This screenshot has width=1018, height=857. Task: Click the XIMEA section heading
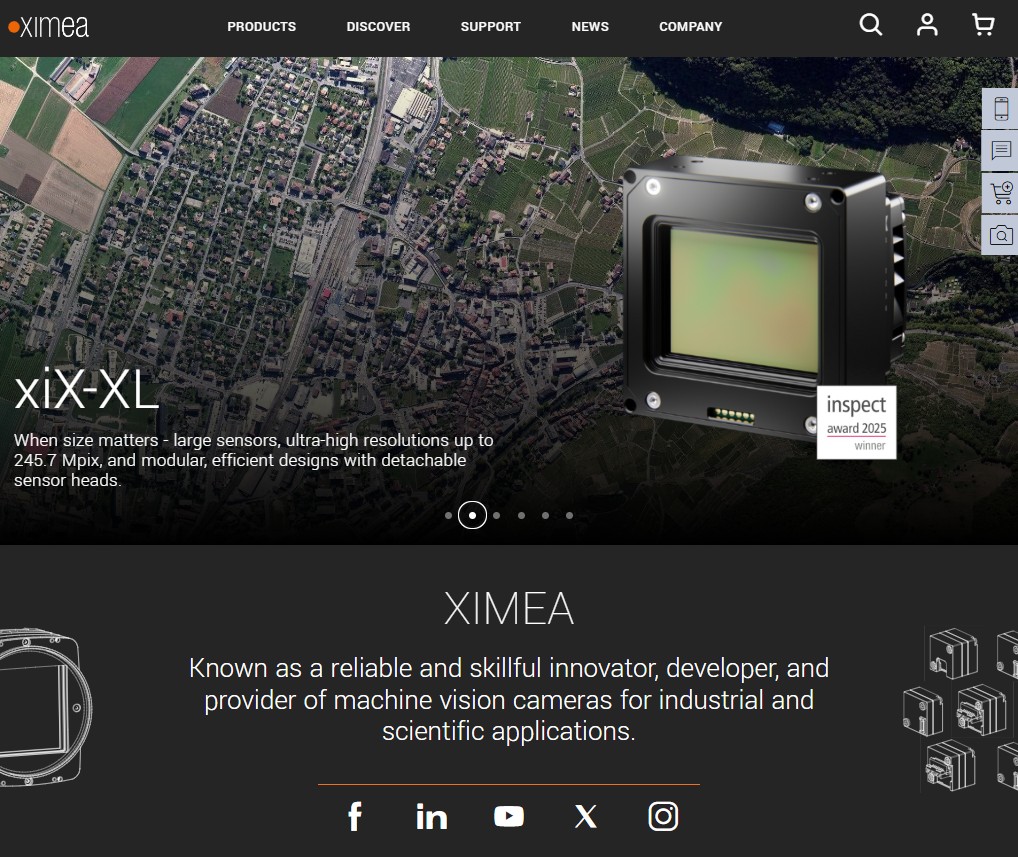(x=509, y=609)
